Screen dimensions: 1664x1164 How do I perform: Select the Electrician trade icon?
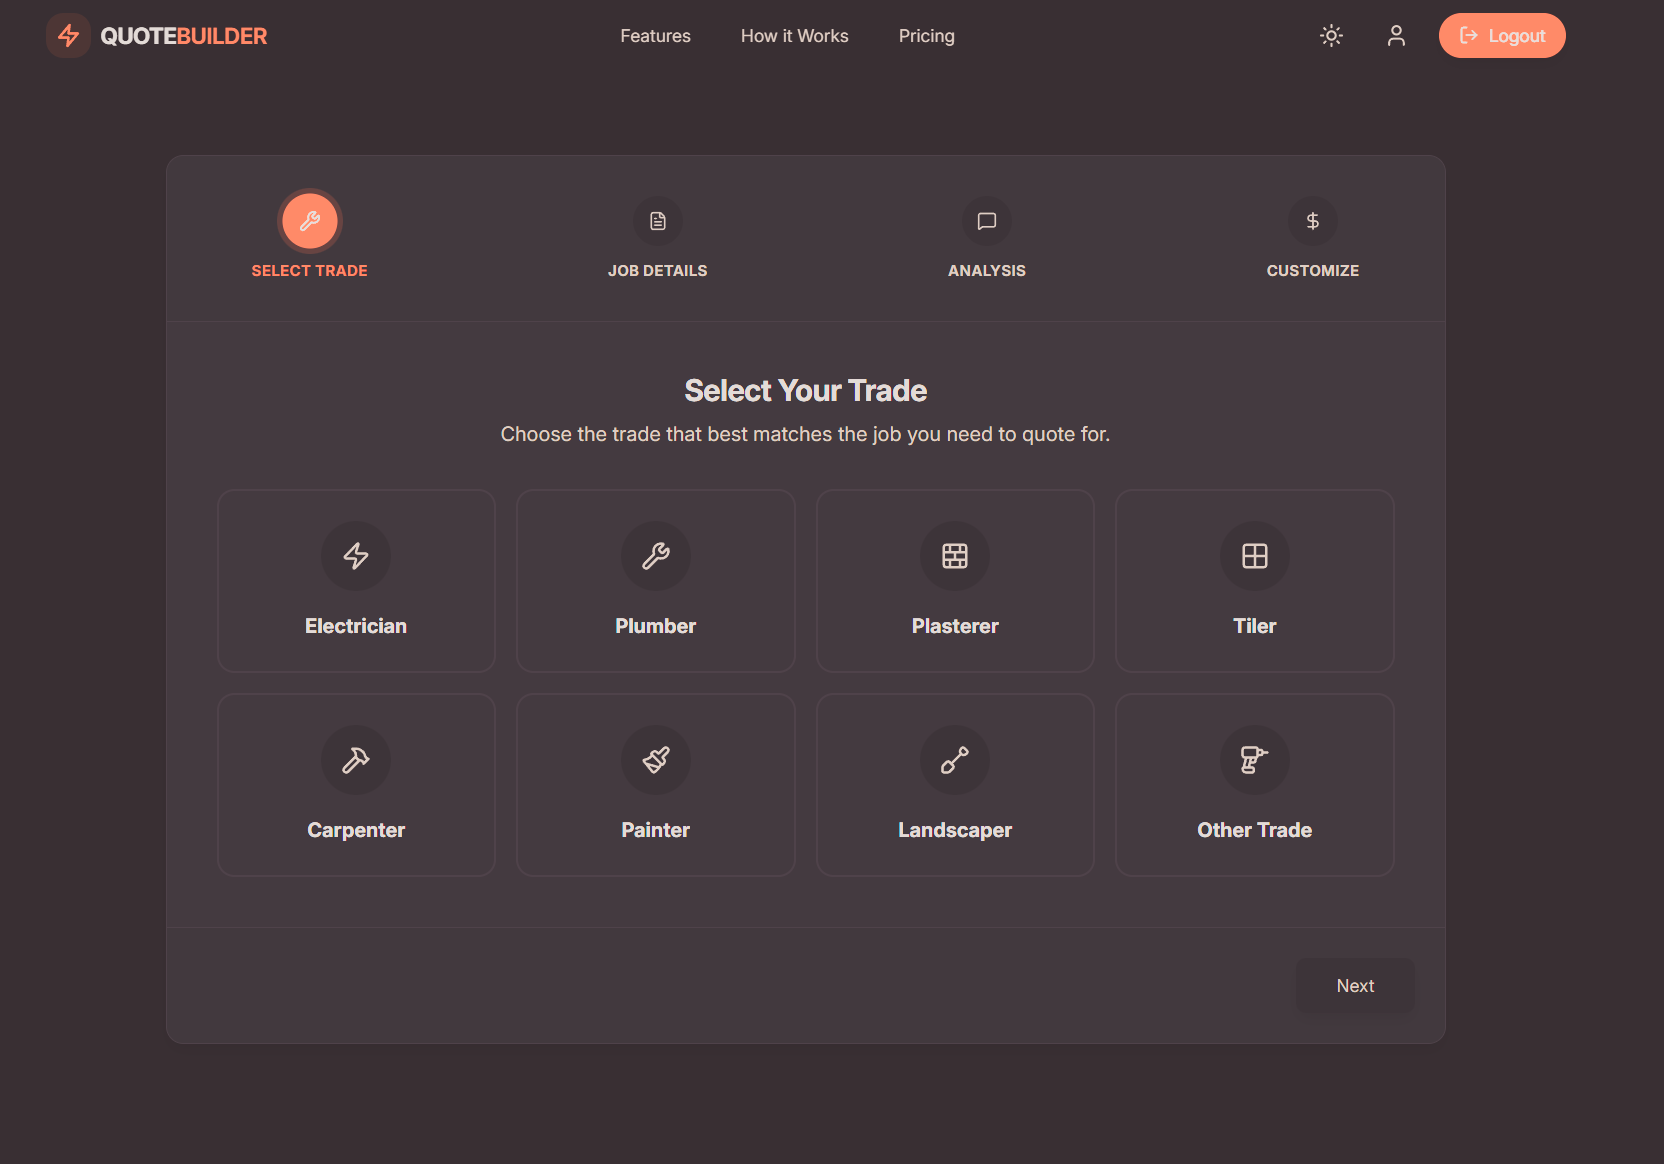(356, 556)
